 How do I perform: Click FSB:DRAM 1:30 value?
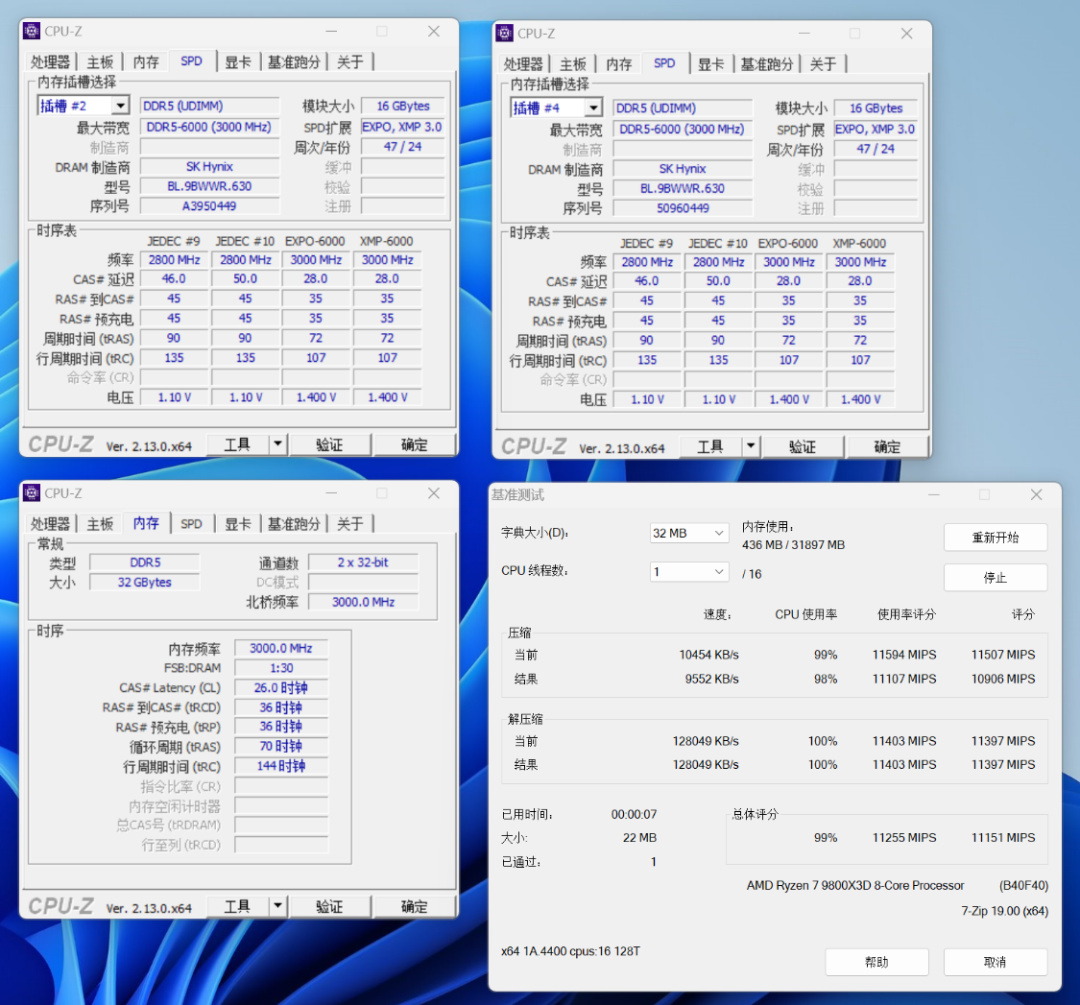(281, 668)
